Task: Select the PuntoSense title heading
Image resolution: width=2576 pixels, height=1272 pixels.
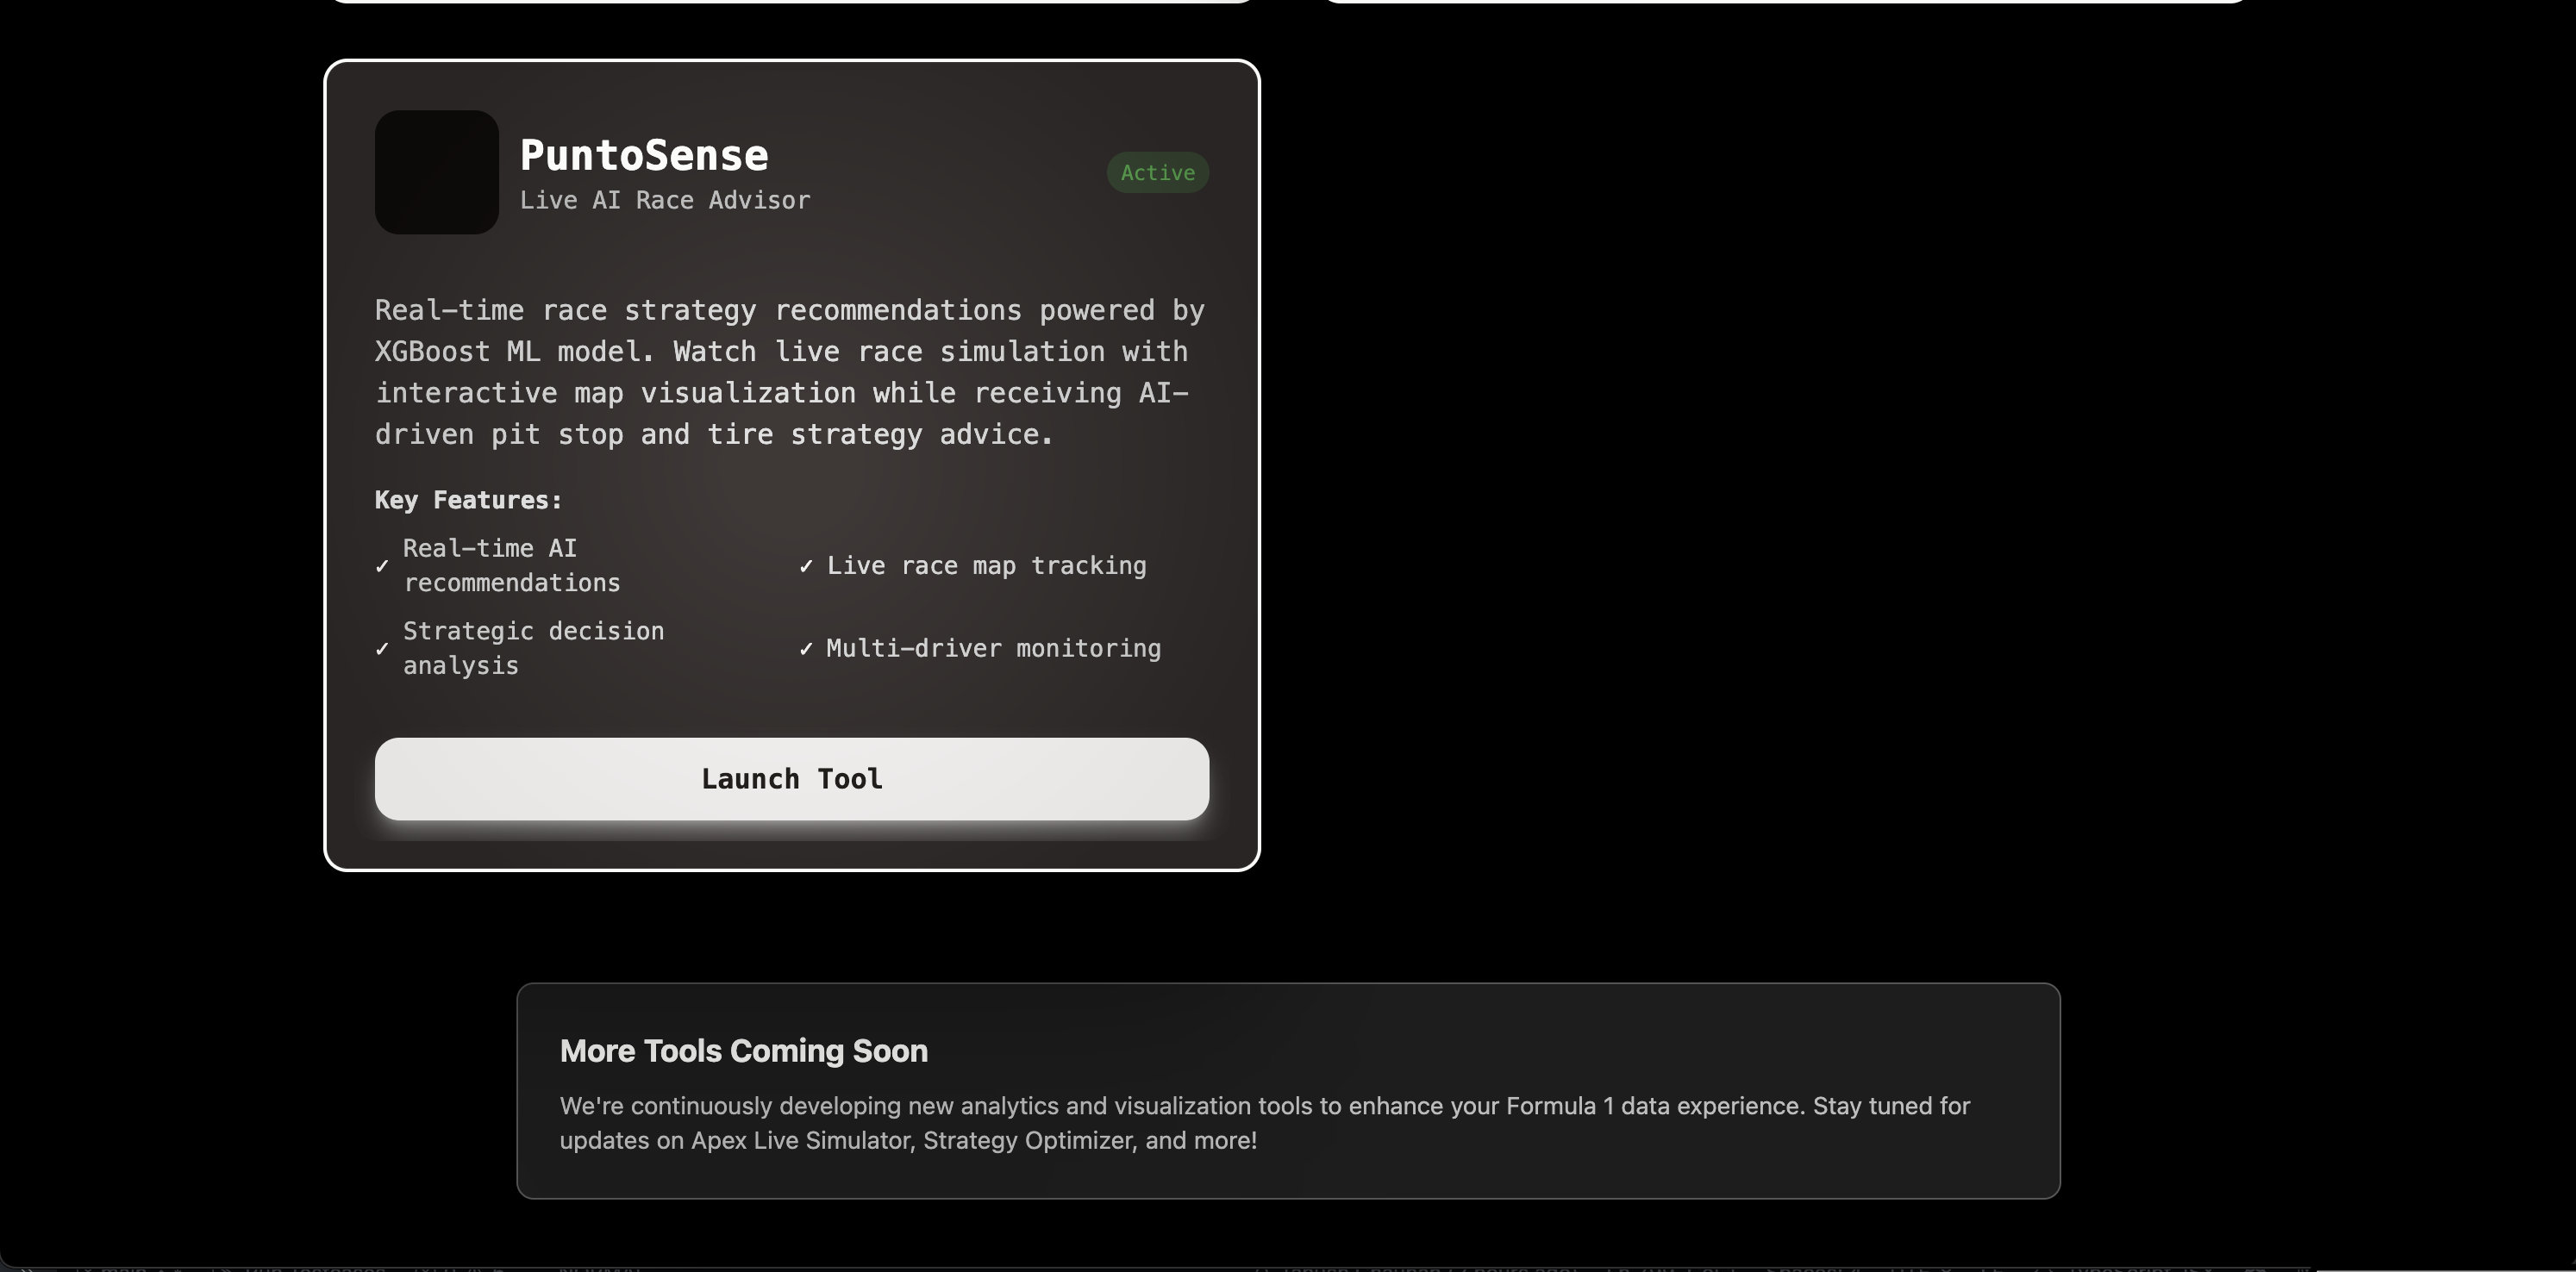Action: pos(644,155)
